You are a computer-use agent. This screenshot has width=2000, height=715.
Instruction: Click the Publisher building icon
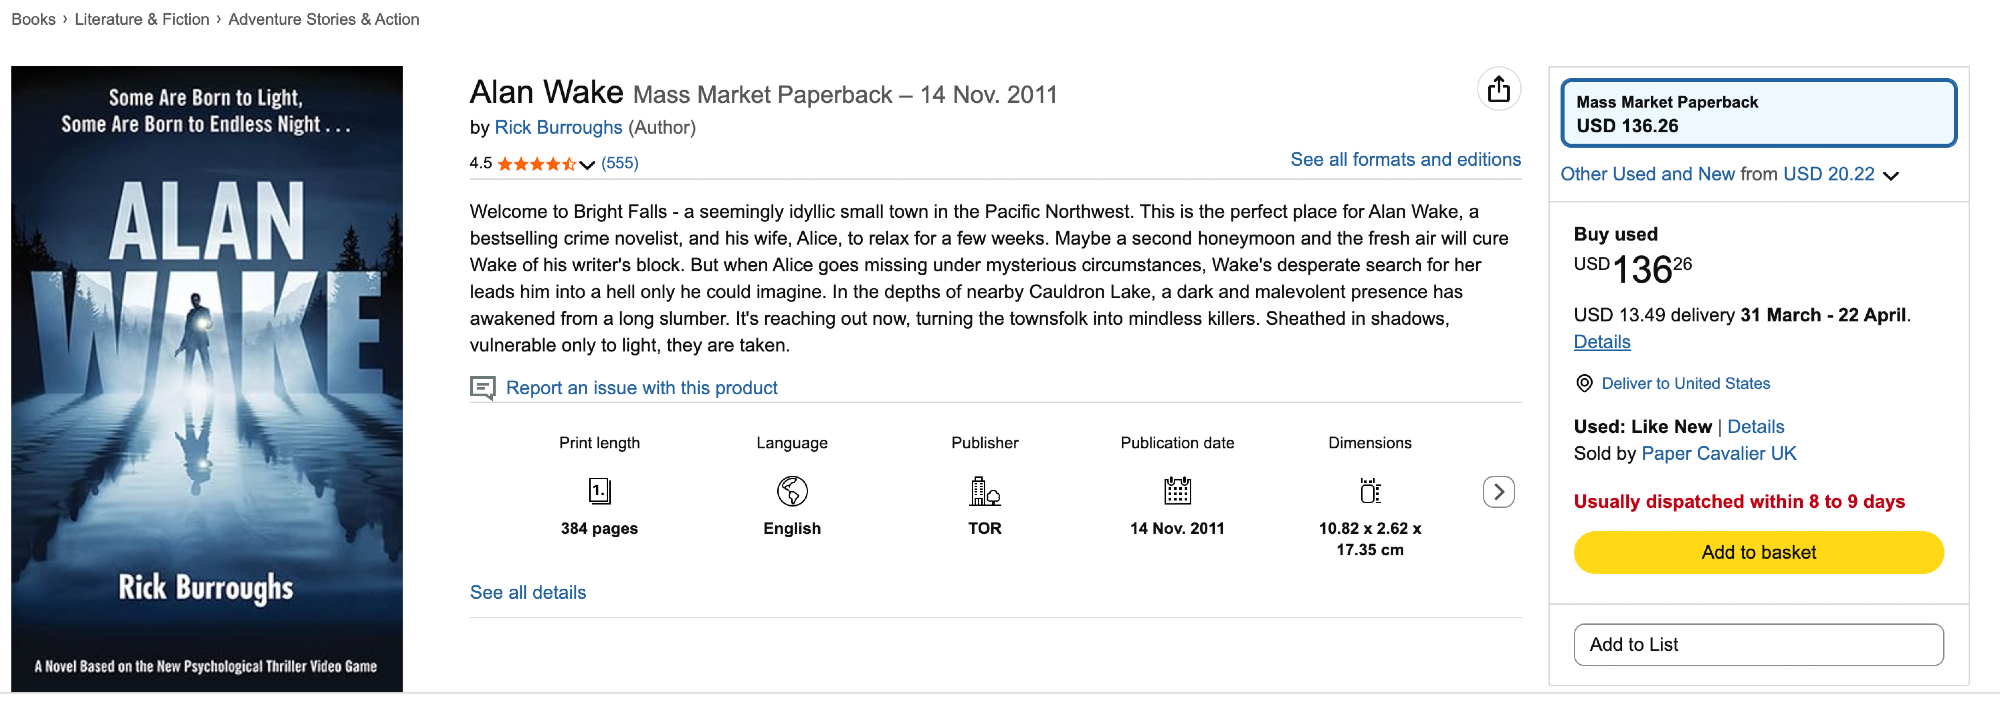[985, 491]
